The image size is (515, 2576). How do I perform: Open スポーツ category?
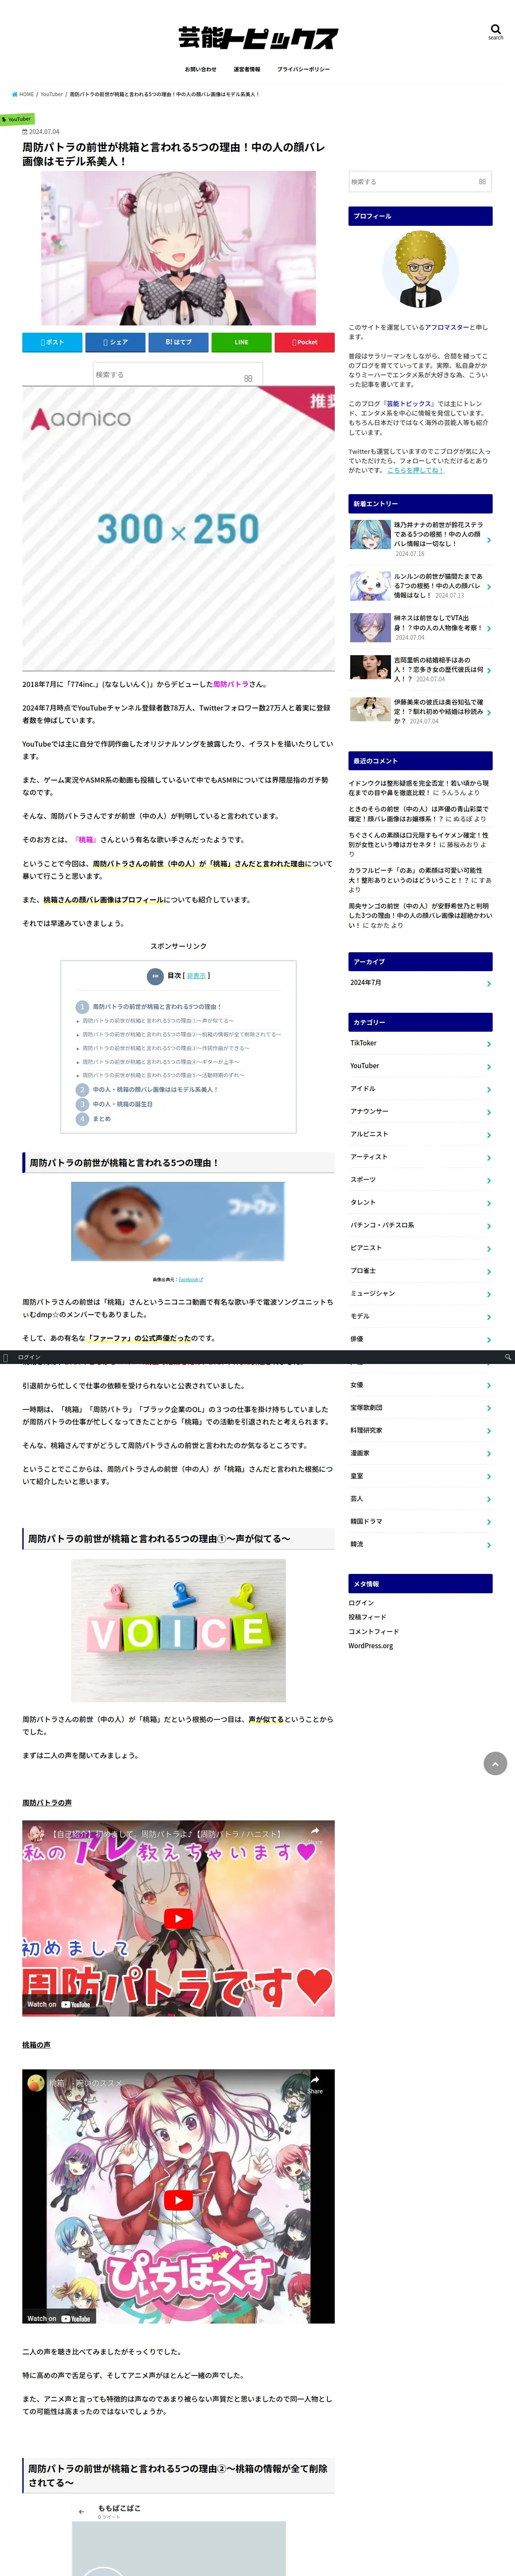[420, 1180]
